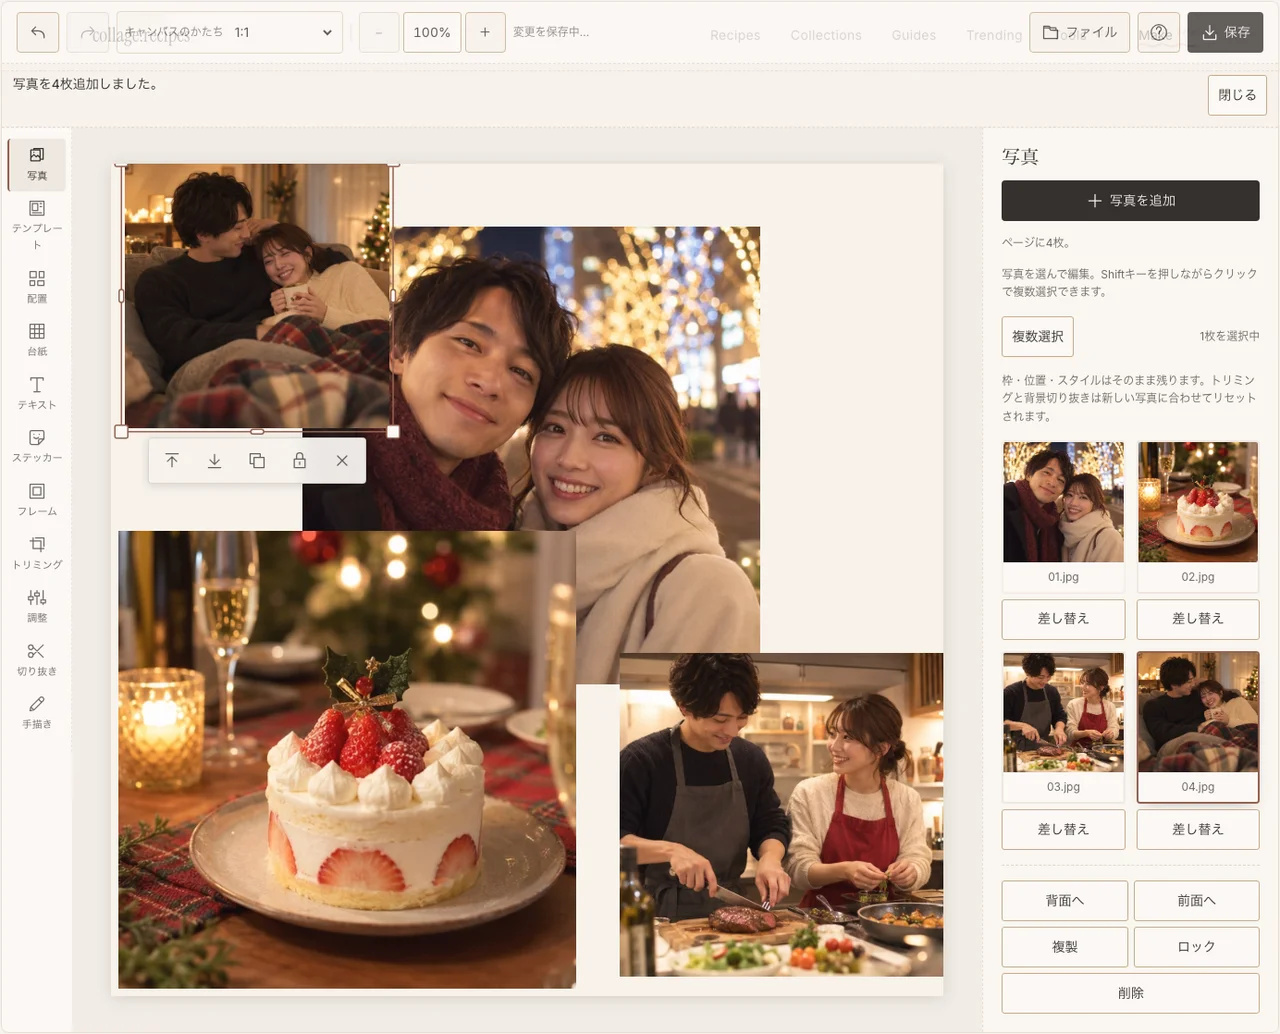The width and height of the screenshot is (1280, 1034).
Task: Bring photo to front in floating toolbar
Action: coord(172,461)
